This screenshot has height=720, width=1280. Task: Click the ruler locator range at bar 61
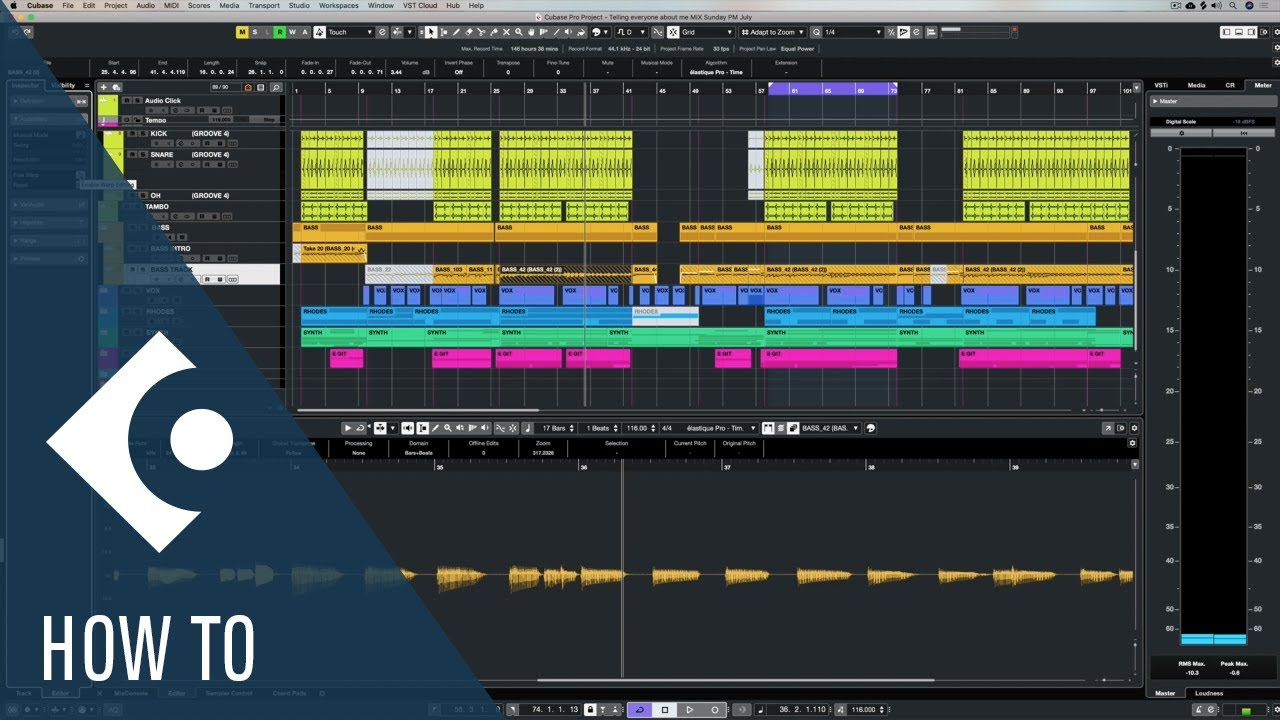pyautogui.click(x=832, y=89)
